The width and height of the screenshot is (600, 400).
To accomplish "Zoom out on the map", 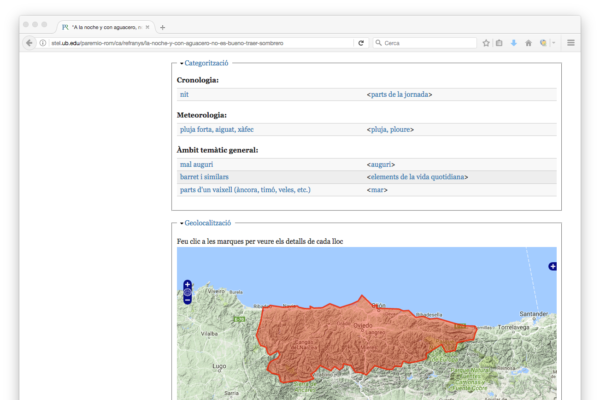I will pyautogui.click(x=187, y=299).
